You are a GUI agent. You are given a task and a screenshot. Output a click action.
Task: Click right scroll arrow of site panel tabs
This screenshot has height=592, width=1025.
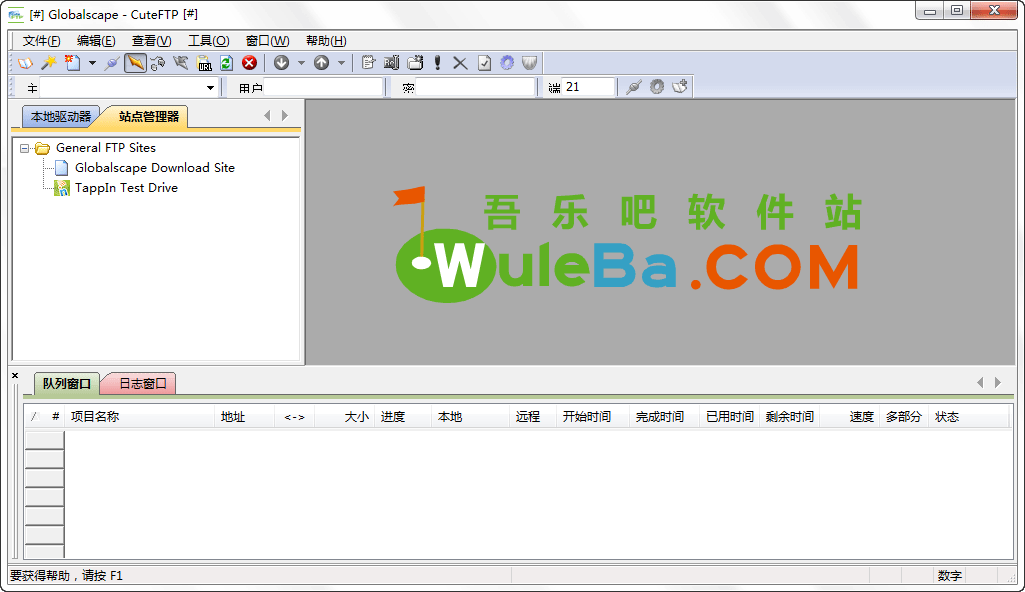285,116
